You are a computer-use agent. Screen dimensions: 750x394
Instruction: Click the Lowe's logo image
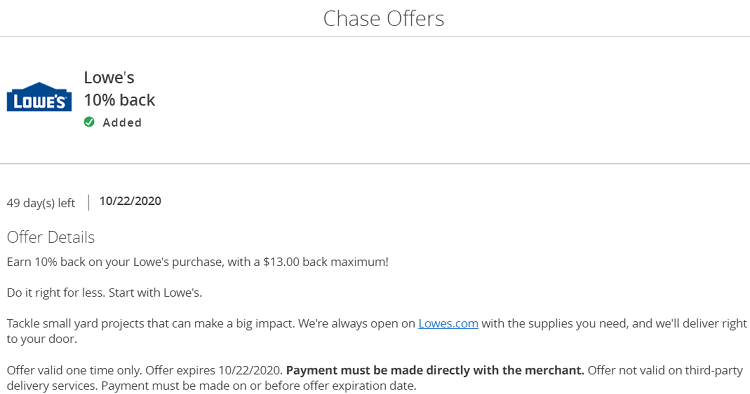(x=39, y=97)
